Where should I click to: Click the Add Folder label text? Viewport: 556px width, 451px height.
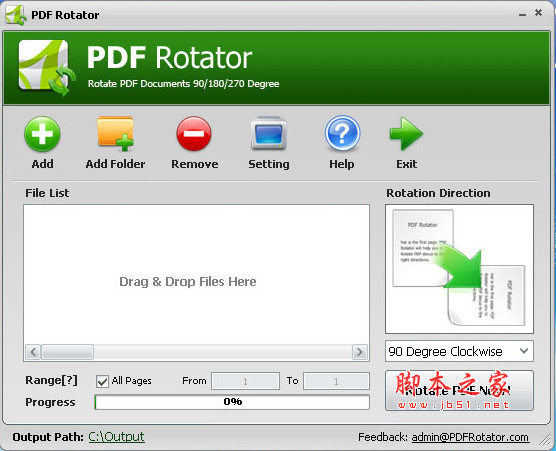(x=115, y=164)
